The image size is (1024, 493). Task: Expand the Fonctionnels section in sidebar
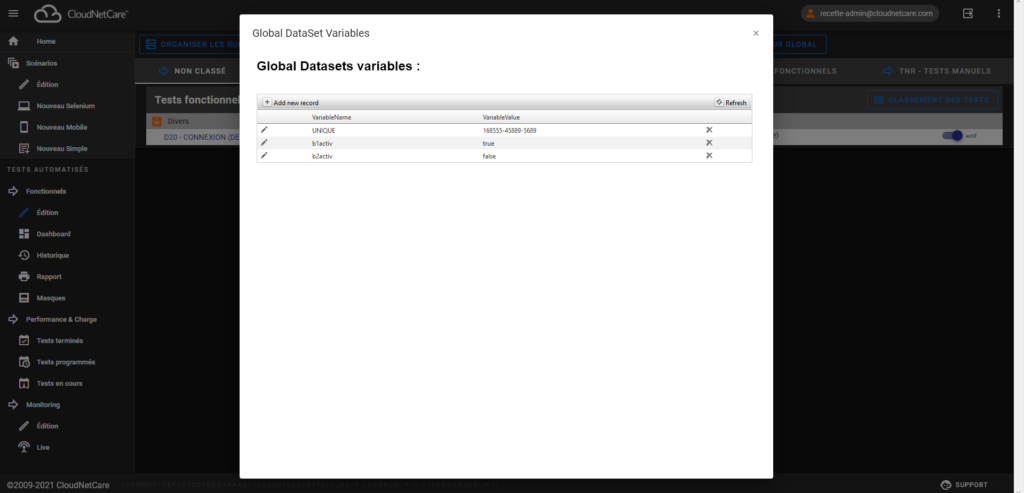(45, 191)
